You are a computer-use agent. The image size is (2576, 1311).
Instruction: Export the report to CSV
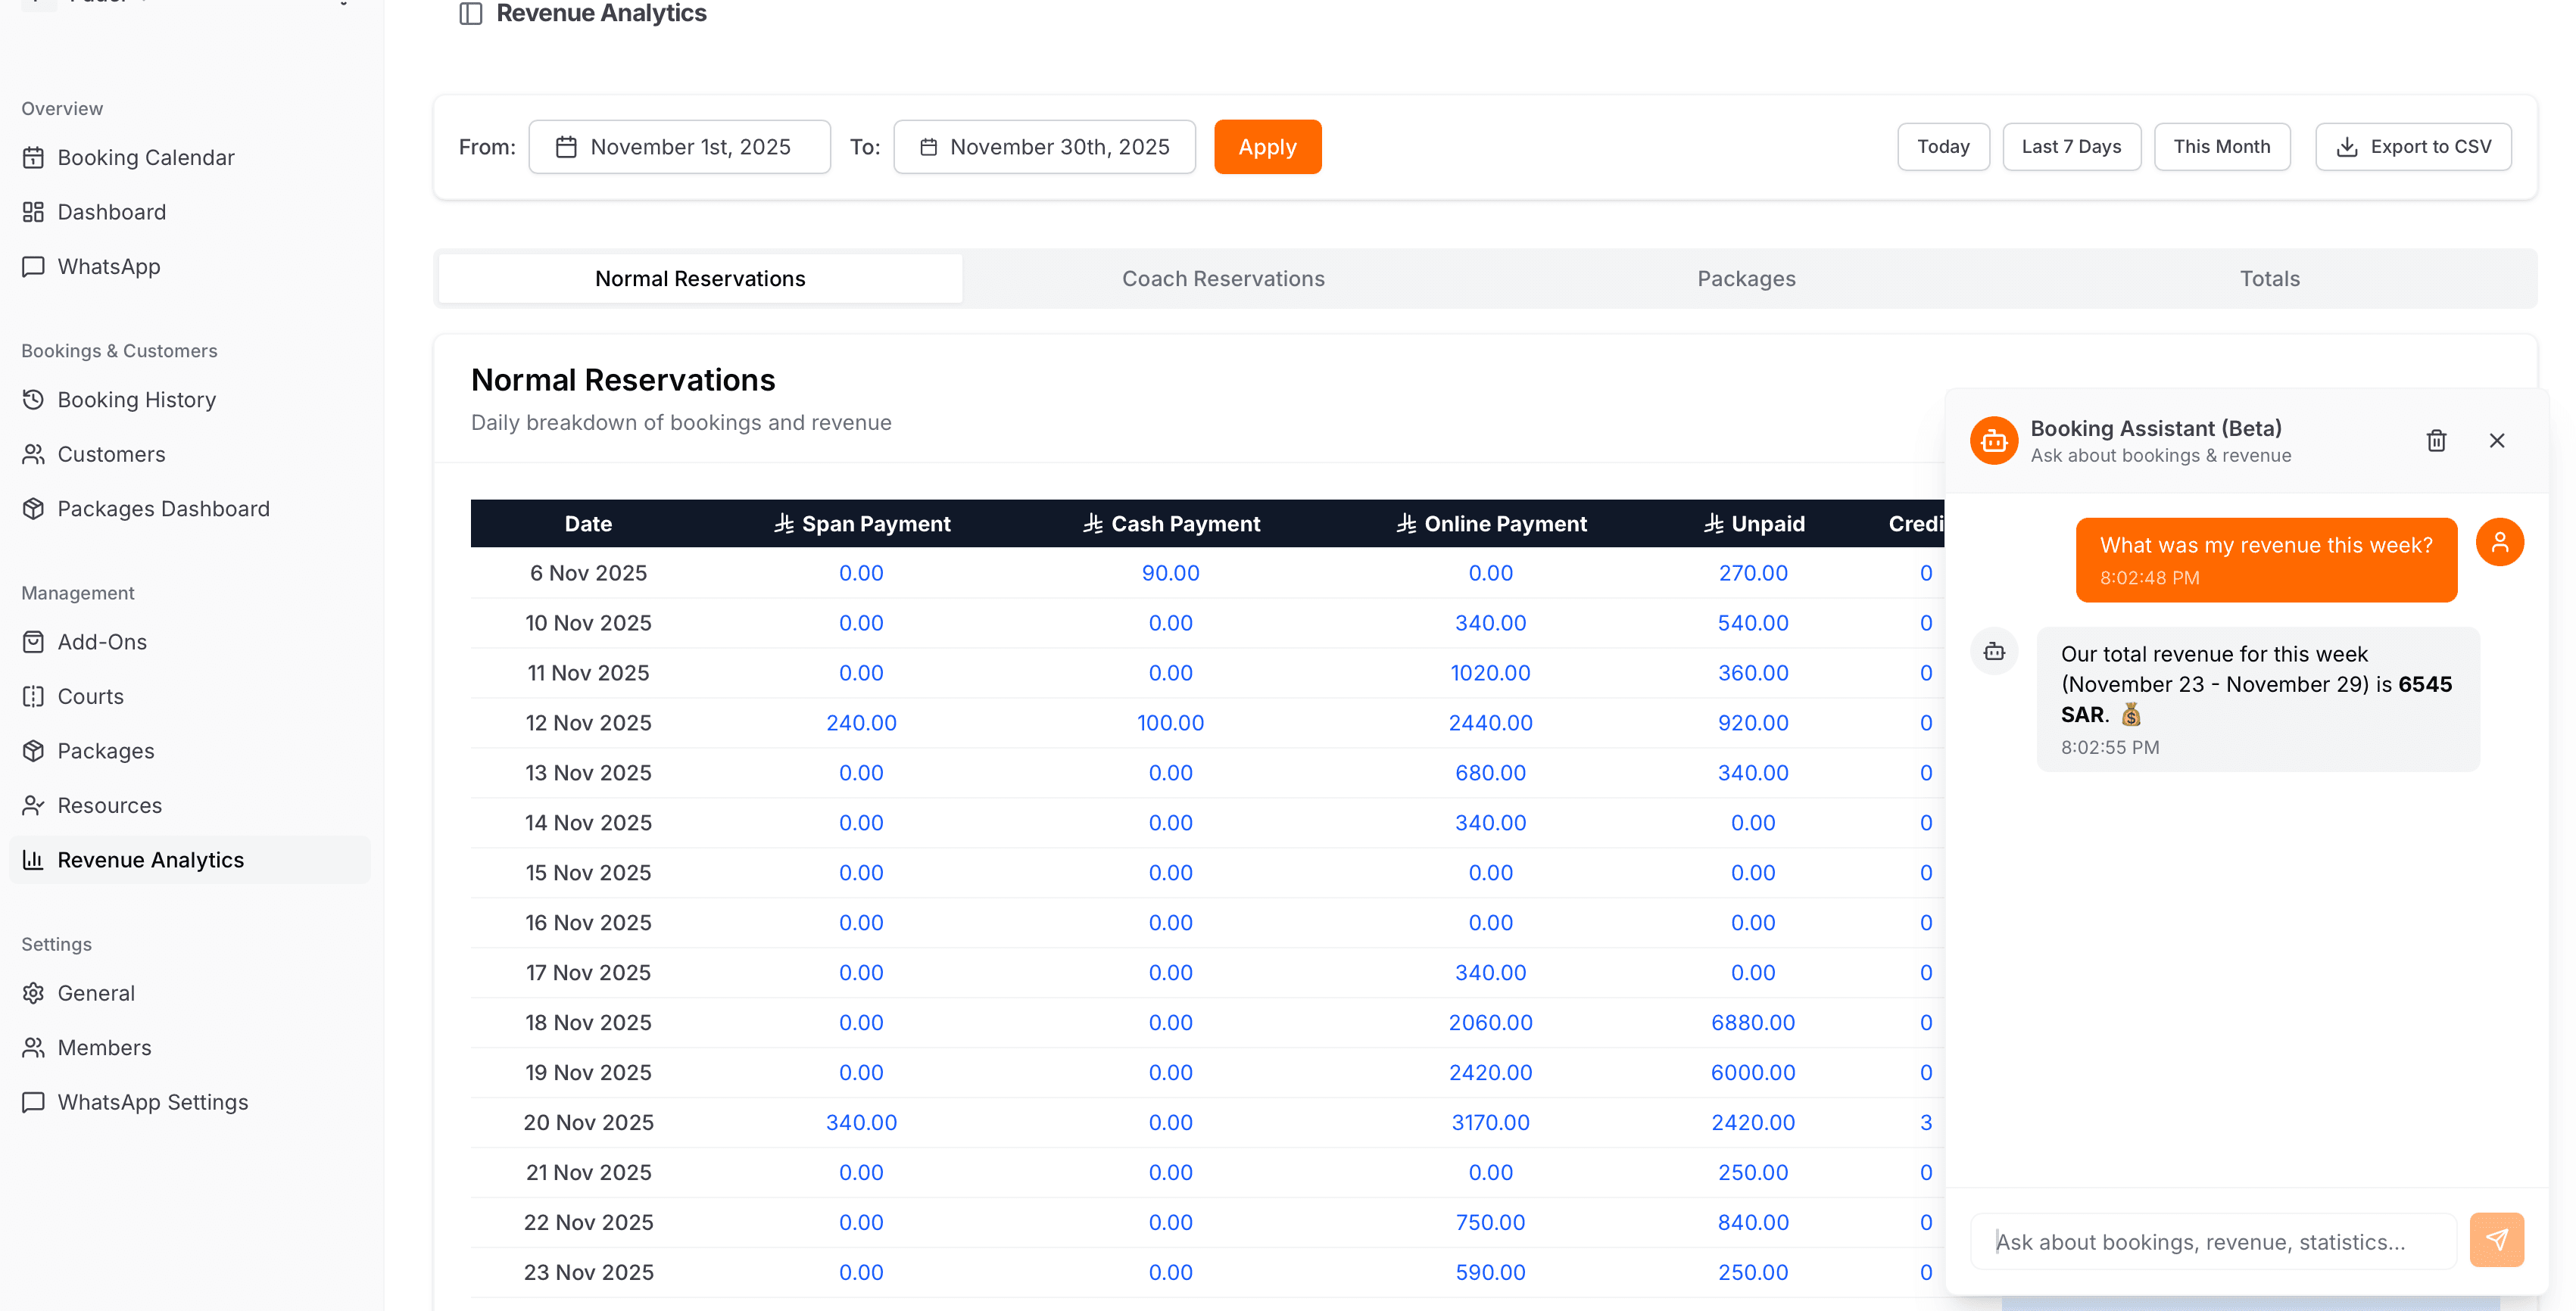point(2413,146)
